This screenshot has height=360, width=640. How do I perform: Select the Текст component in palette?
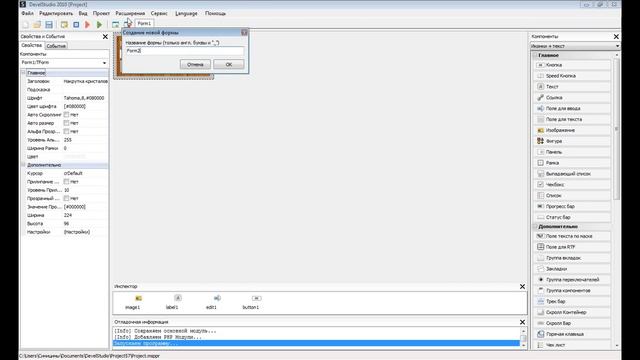coord(572,87)
